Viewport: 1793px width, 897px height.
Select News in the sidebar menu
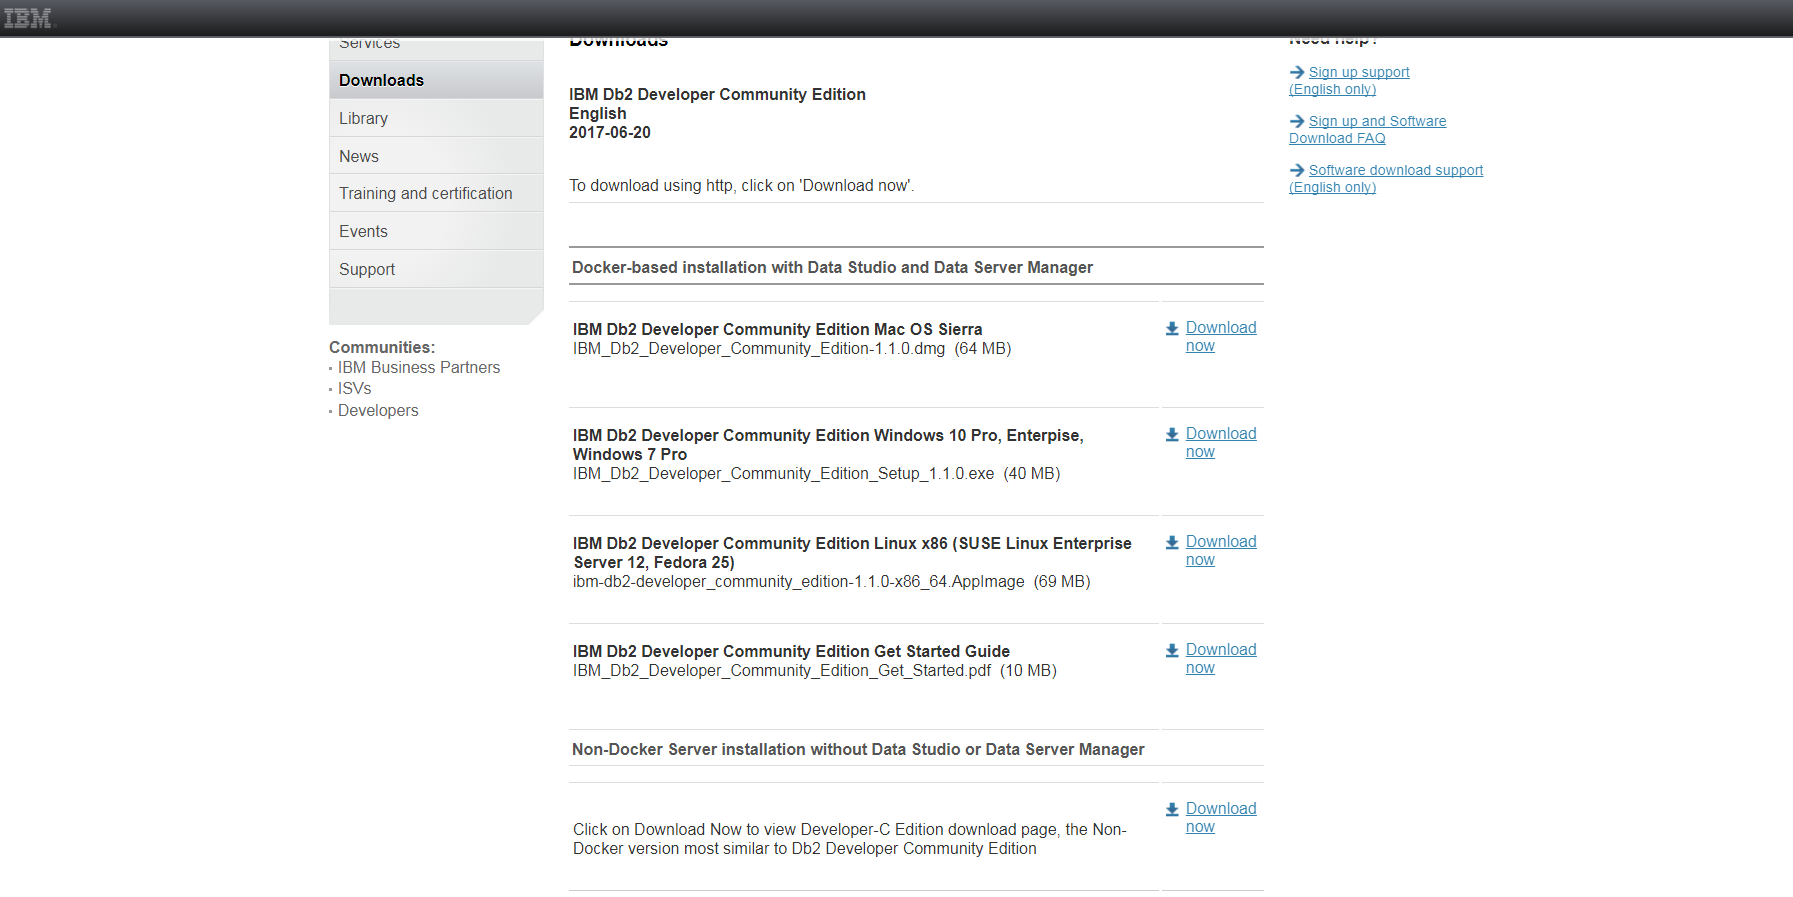(x=436, y=156)
